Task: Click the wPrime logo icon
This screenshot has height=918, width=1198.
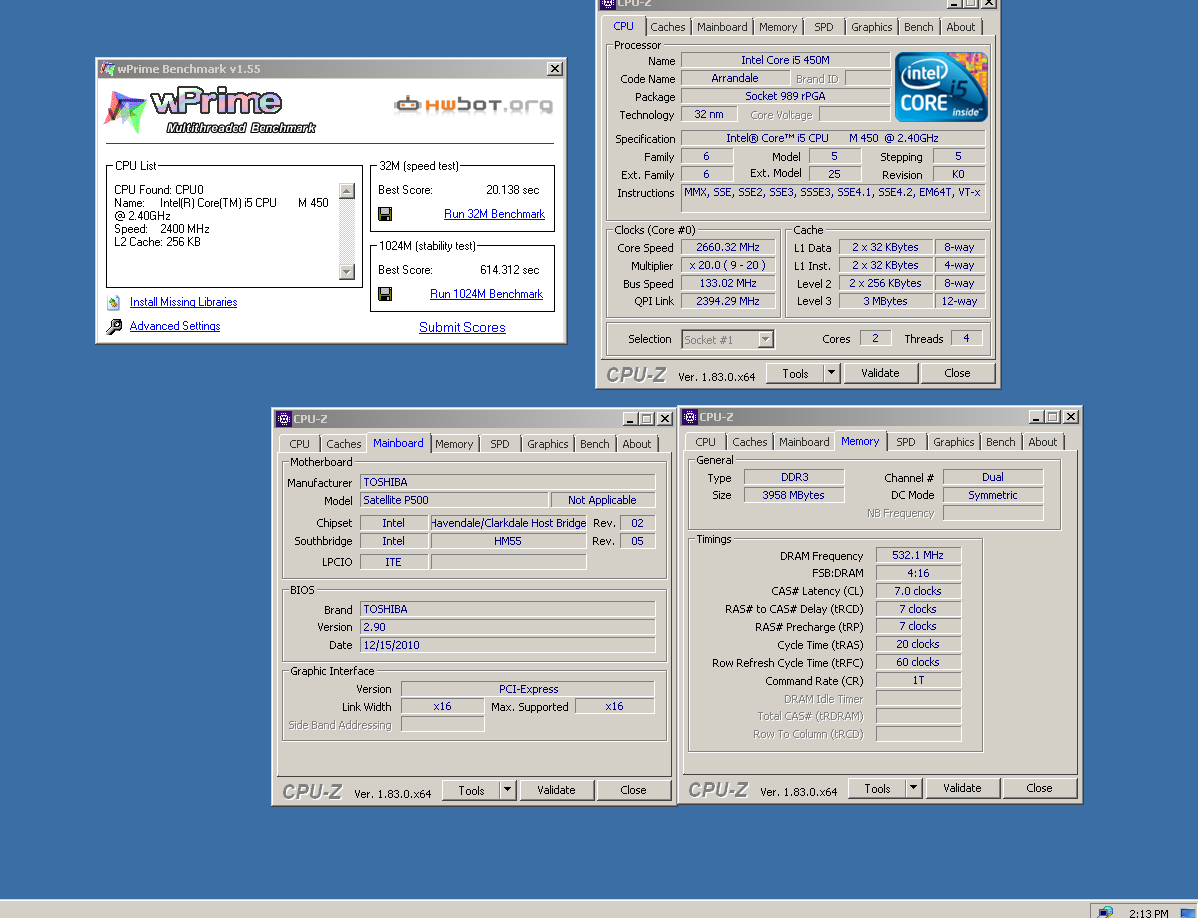Action: coord(125,112)
